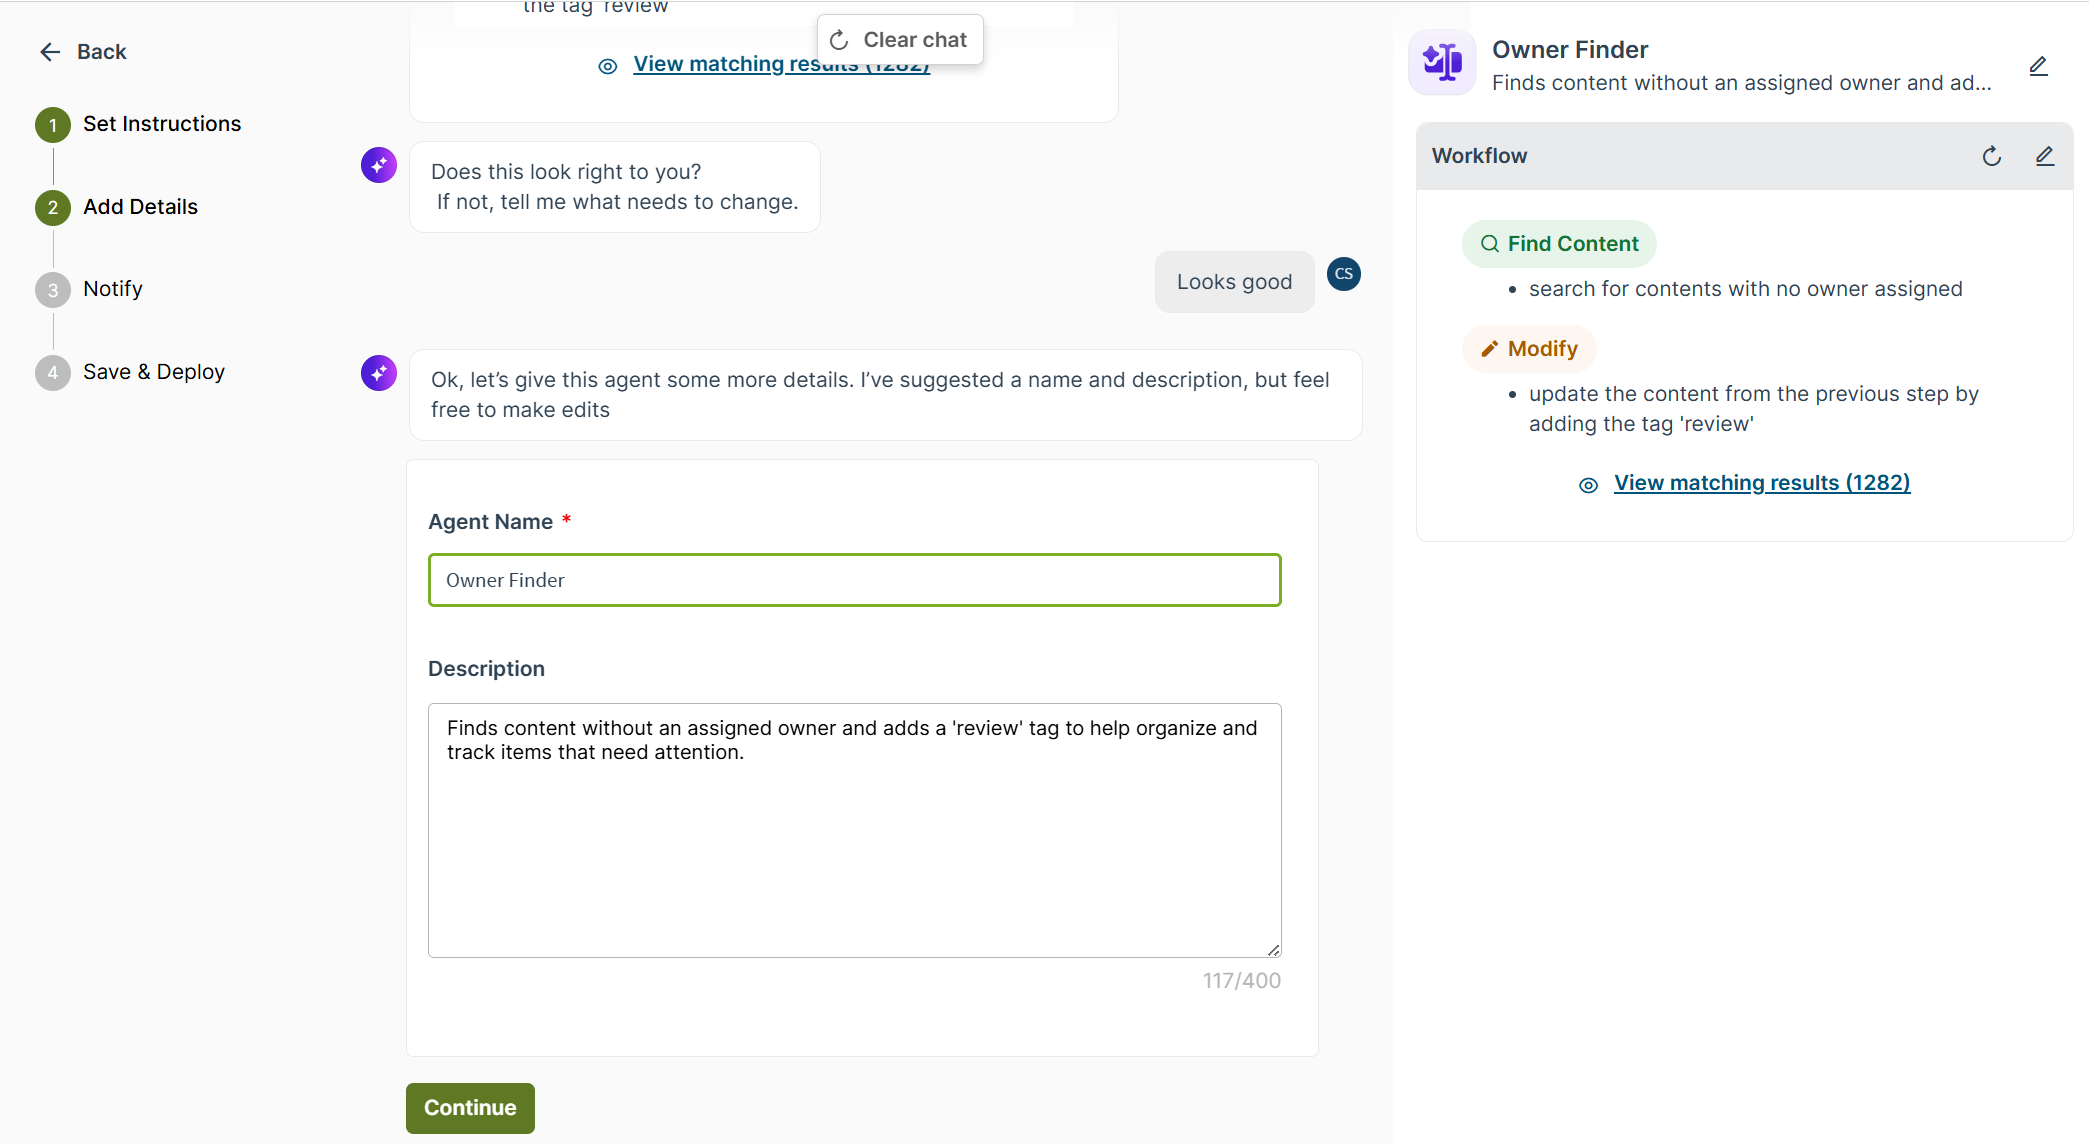Clear chat history

(x=900, y=40)
